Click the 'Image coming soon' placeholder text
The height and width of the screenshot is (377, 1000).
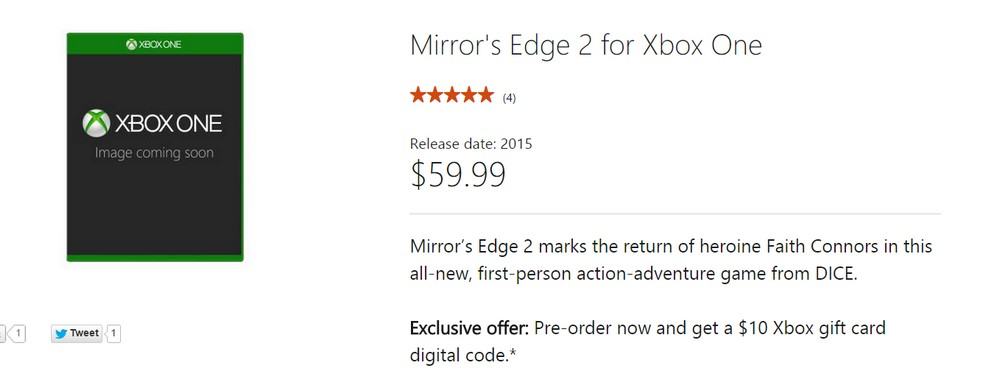pyautogui.click(x=154, y=154)
